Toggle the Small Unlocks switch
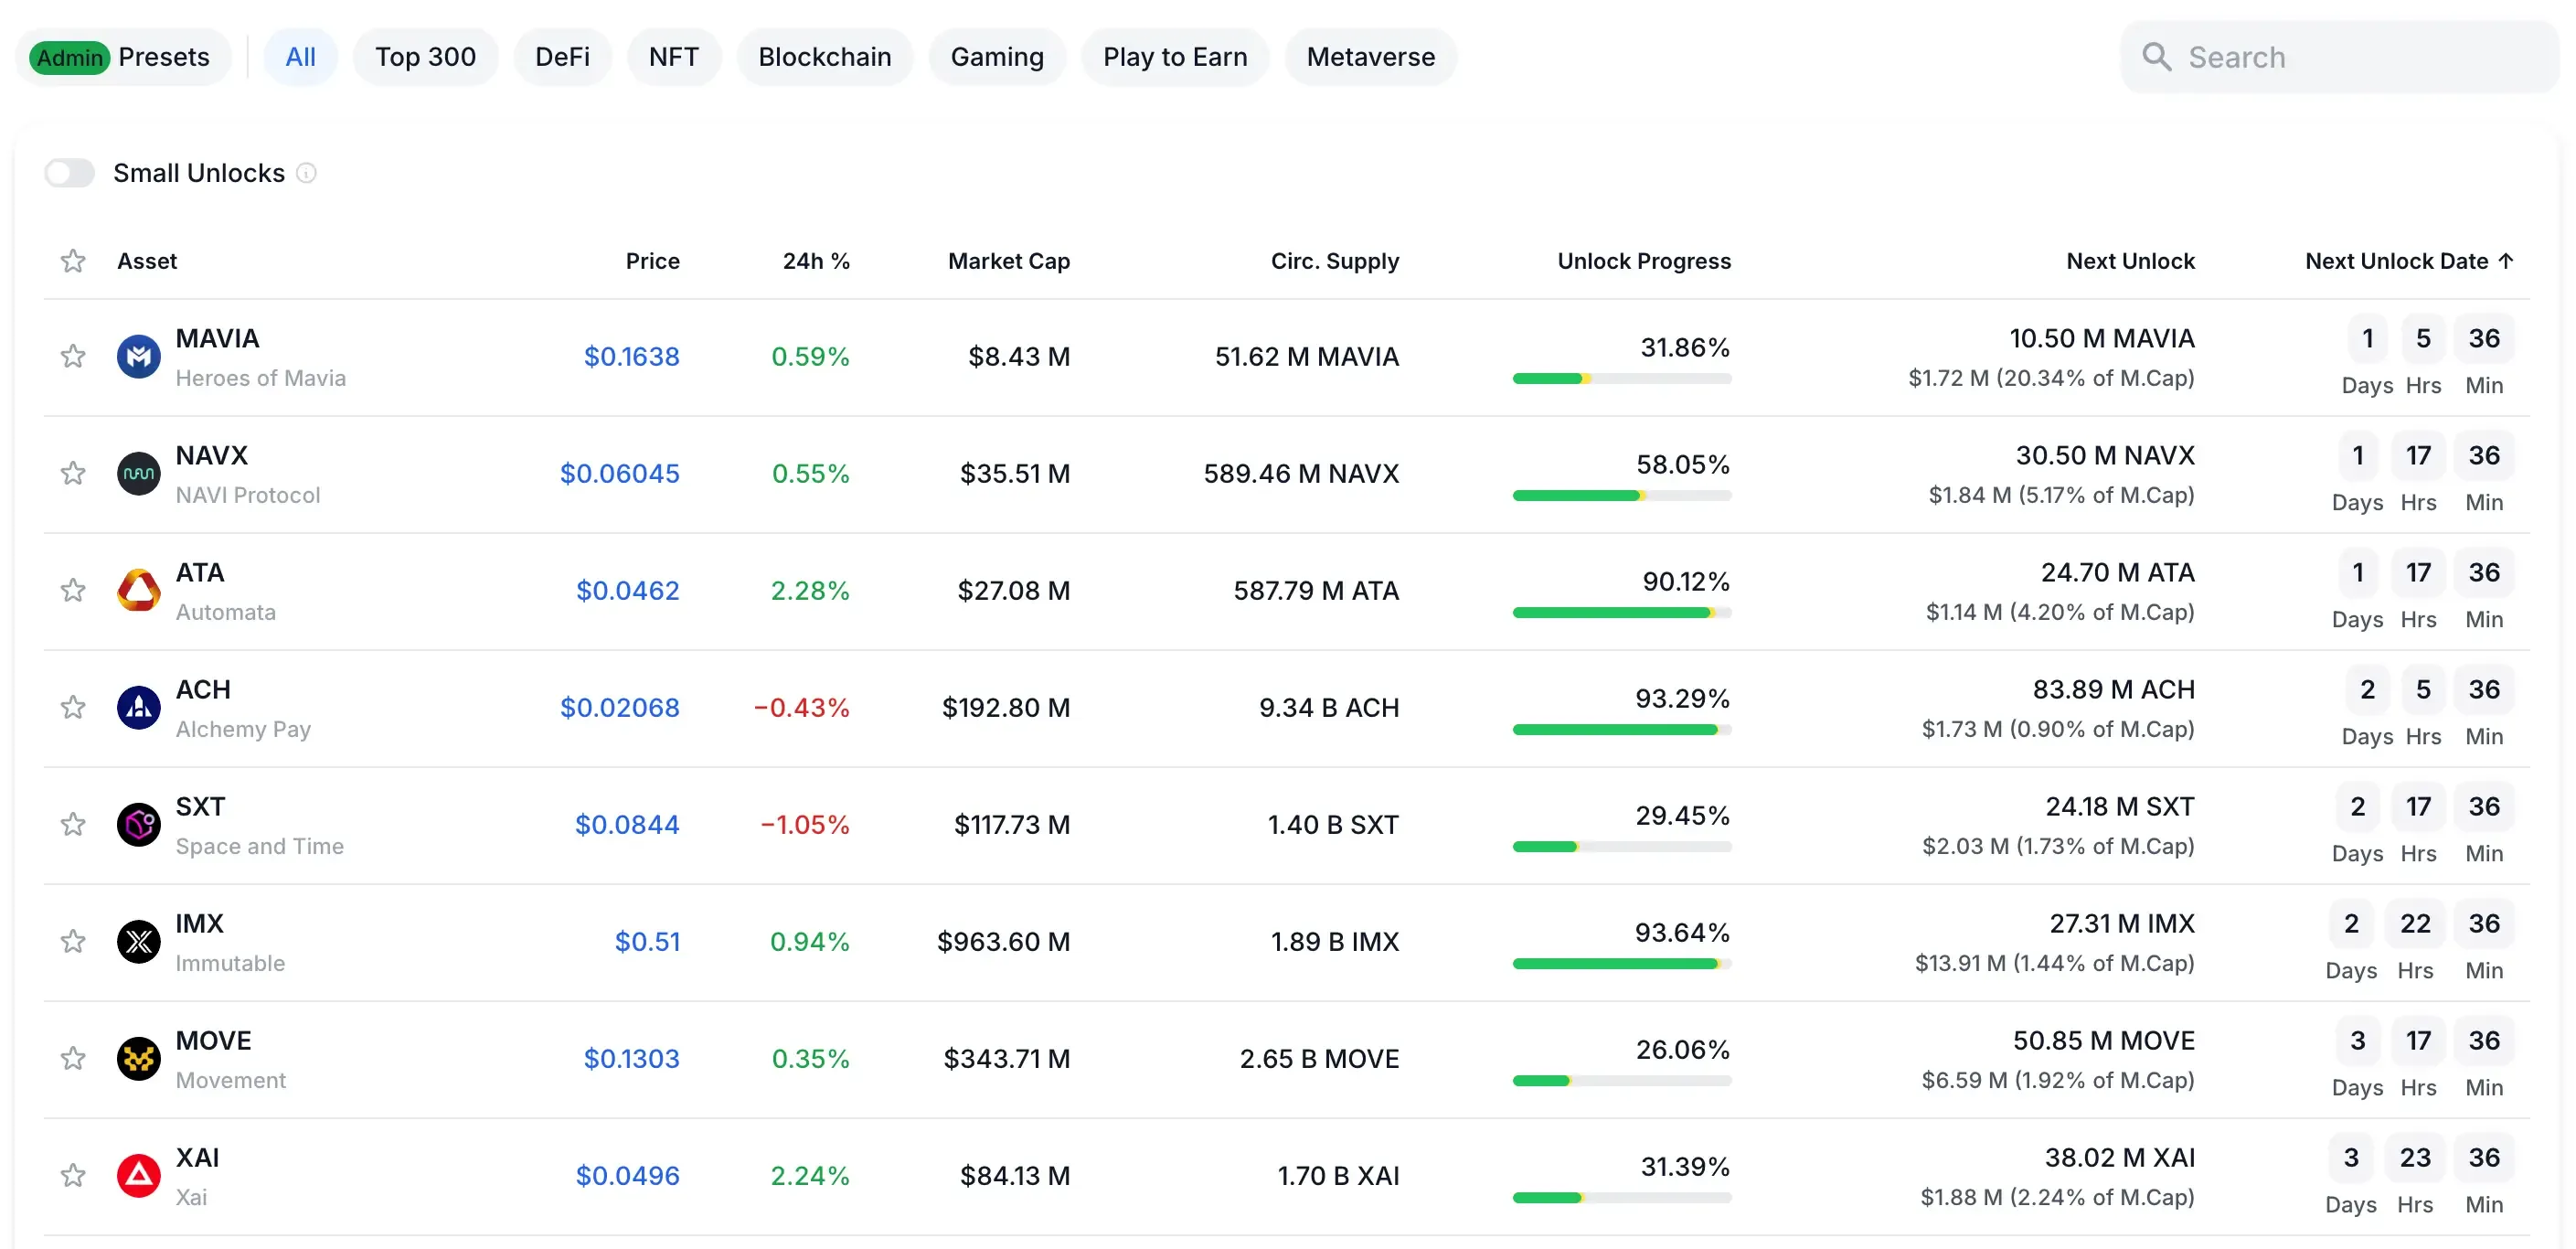The width and height of the screenshot is (2576, 1249). pyautogui.click(x=69, y=173)
